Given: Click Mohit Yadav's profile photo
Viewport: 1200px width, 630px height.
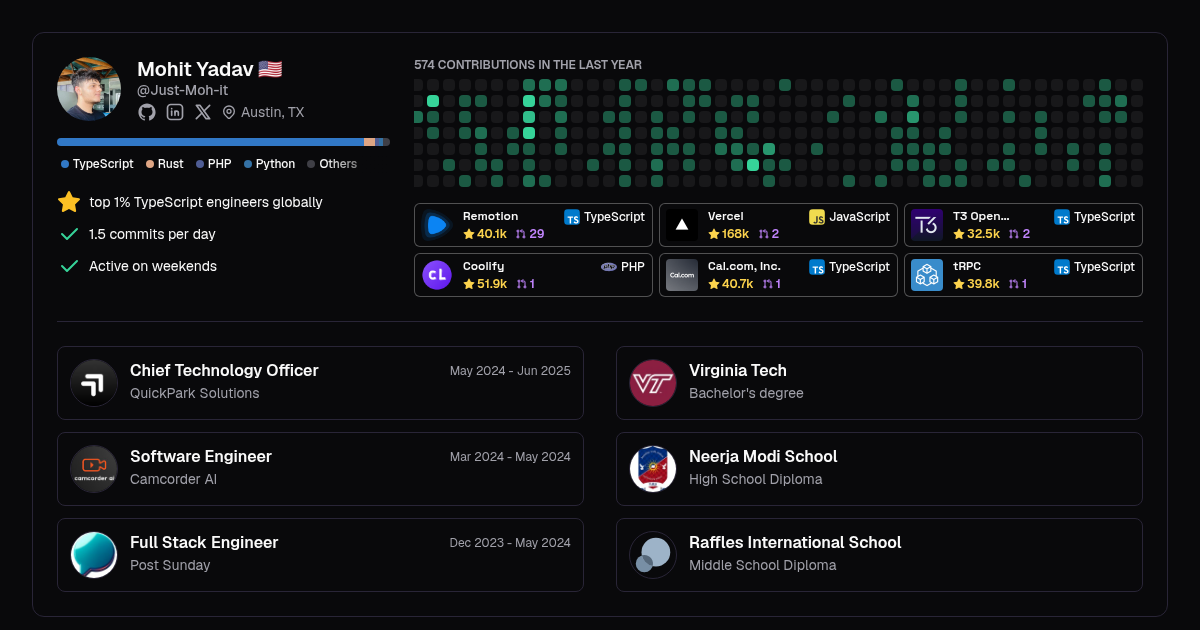Looking at the screenshot, I should [x=89, y=89].
